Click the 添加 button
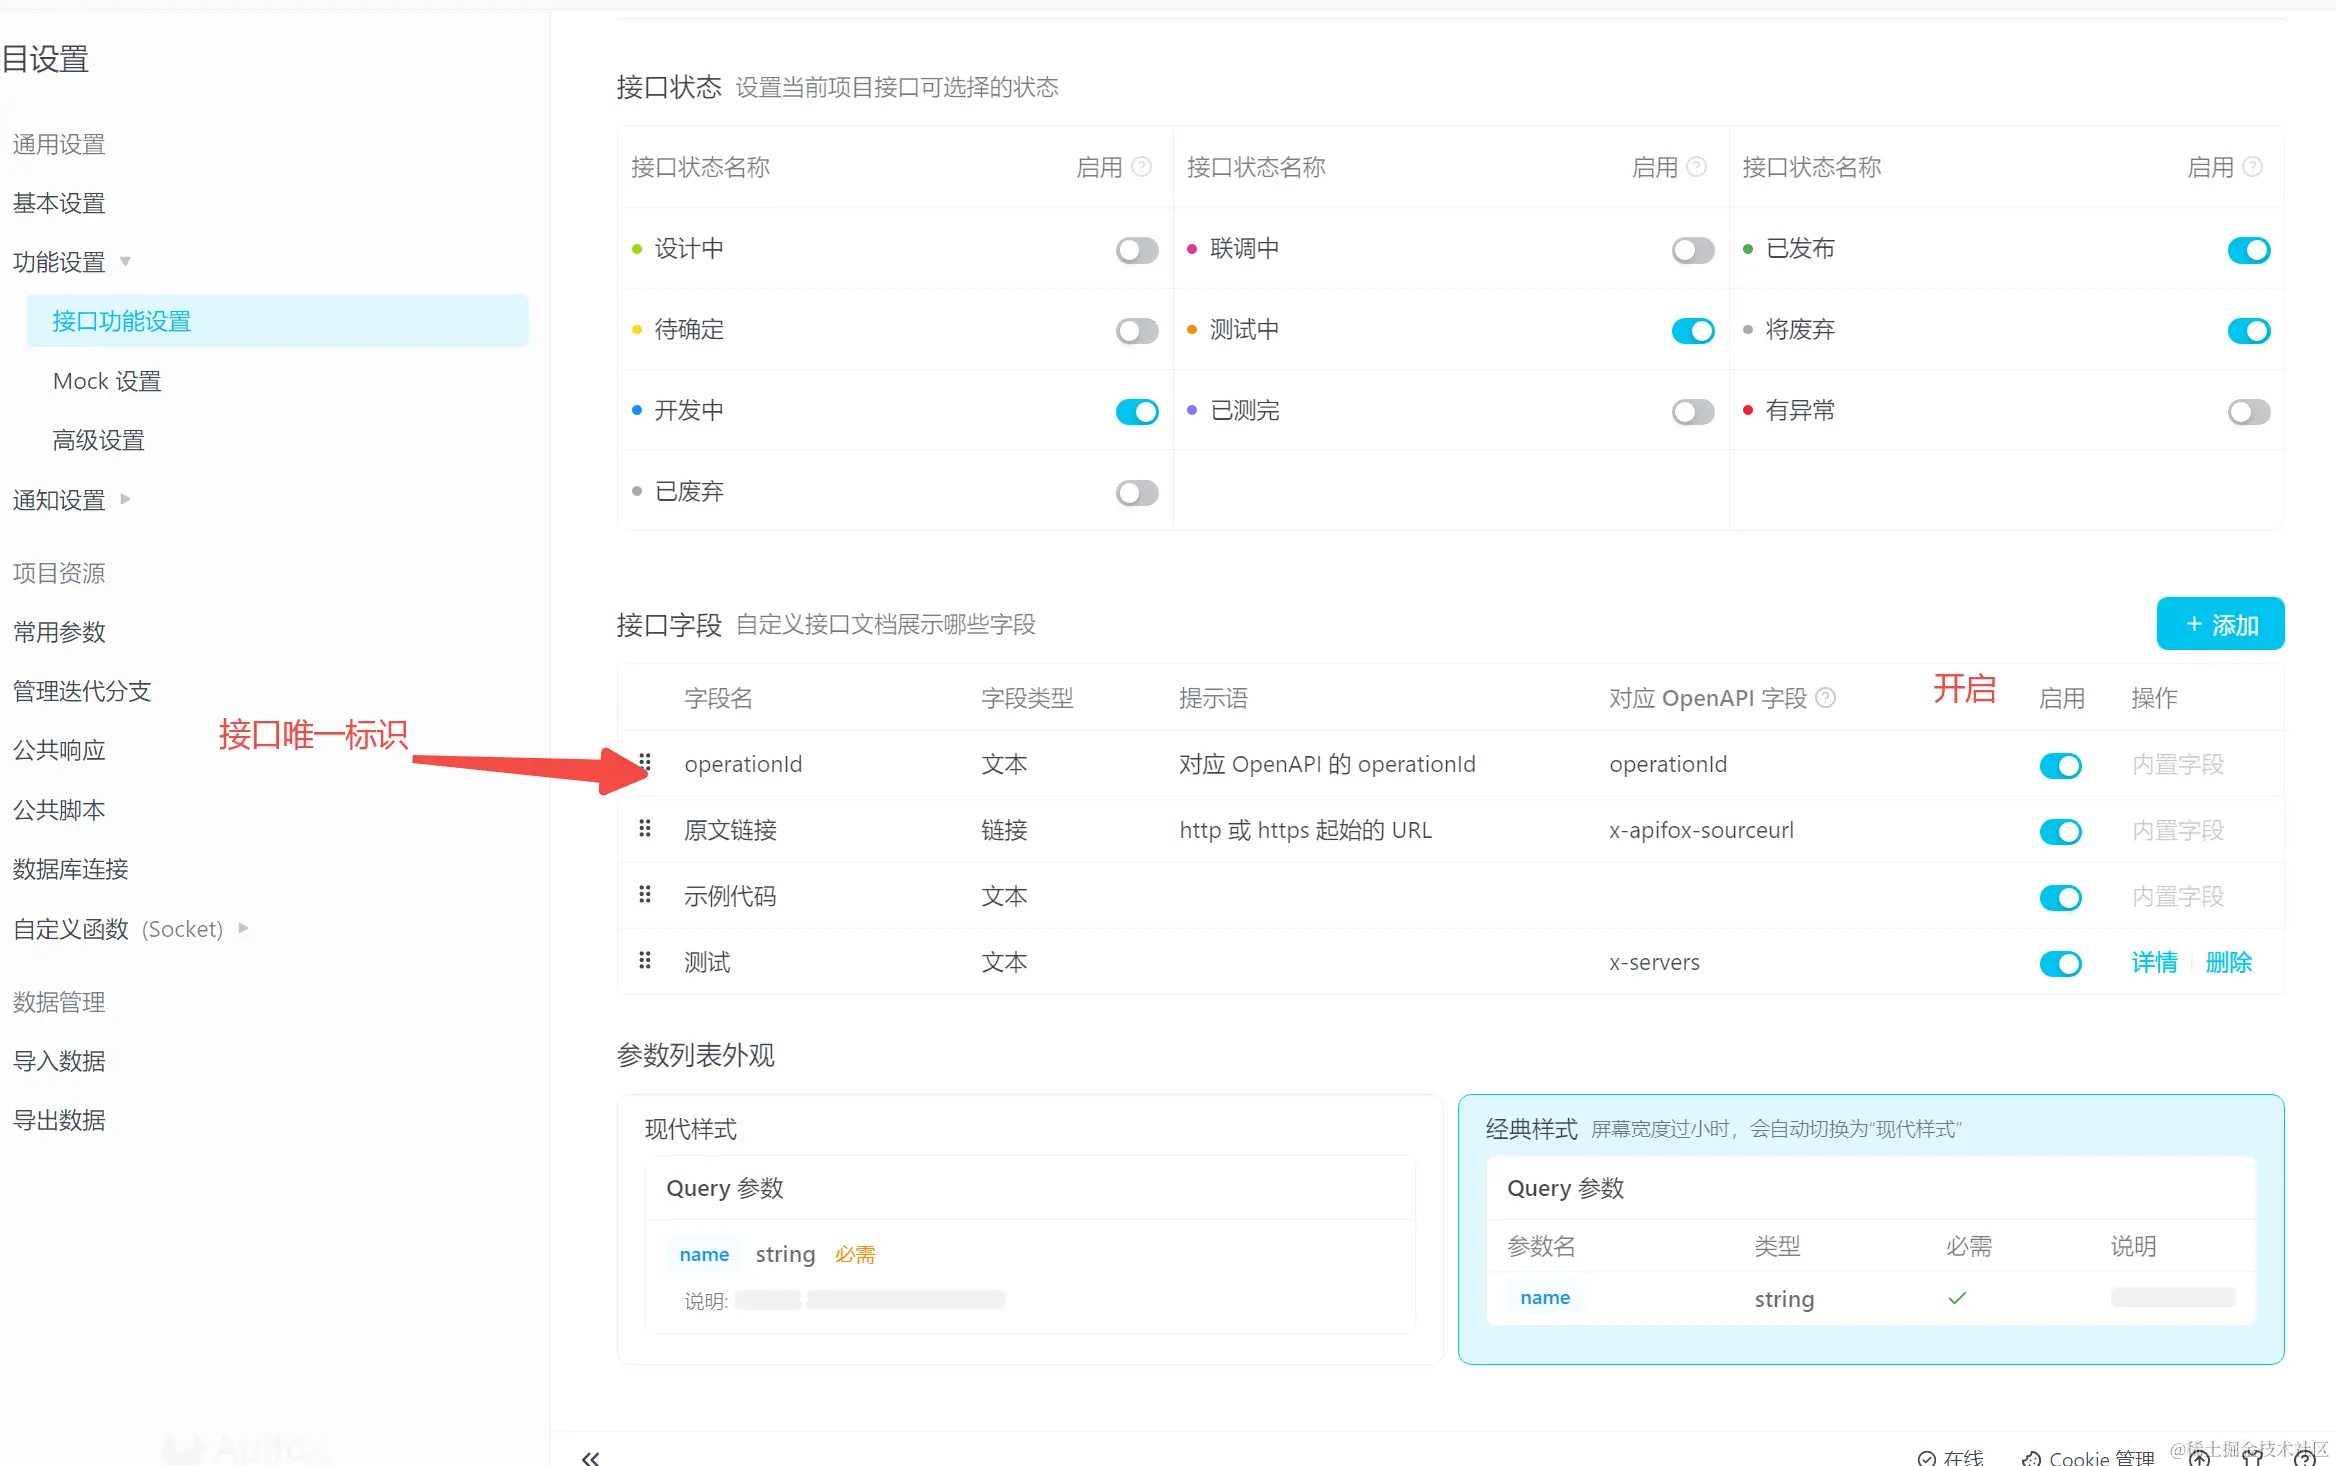This screenshot has height=1466, width=2336. [2220, 624]
